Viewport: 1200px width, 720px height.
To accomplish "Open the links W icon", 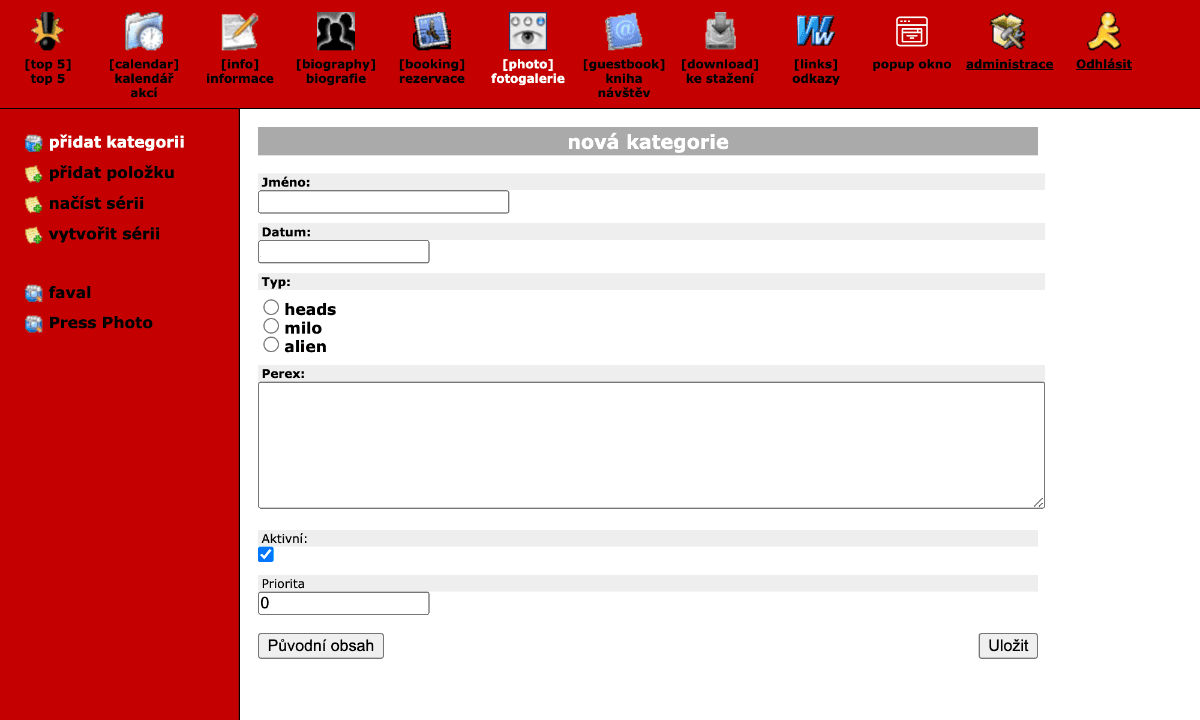I will tap(816, 32).
